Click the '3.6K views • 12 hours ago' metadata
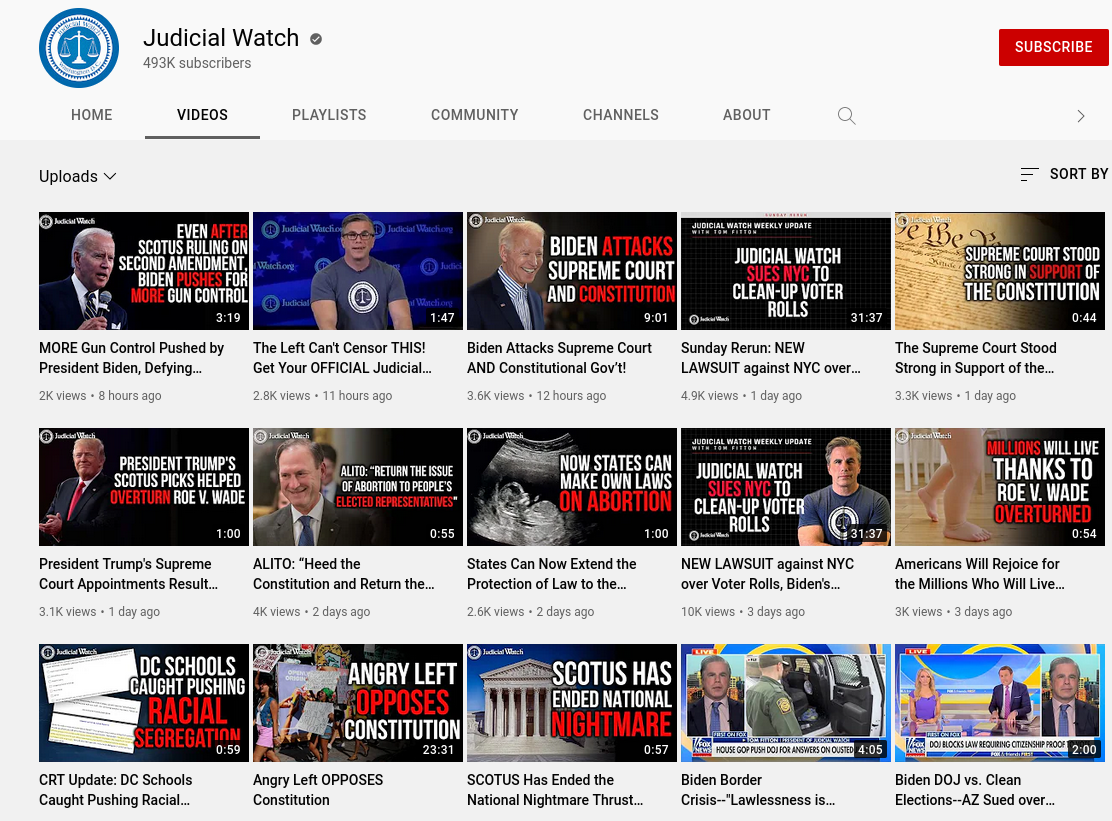 pyautogui.click(x=536, y=396)
